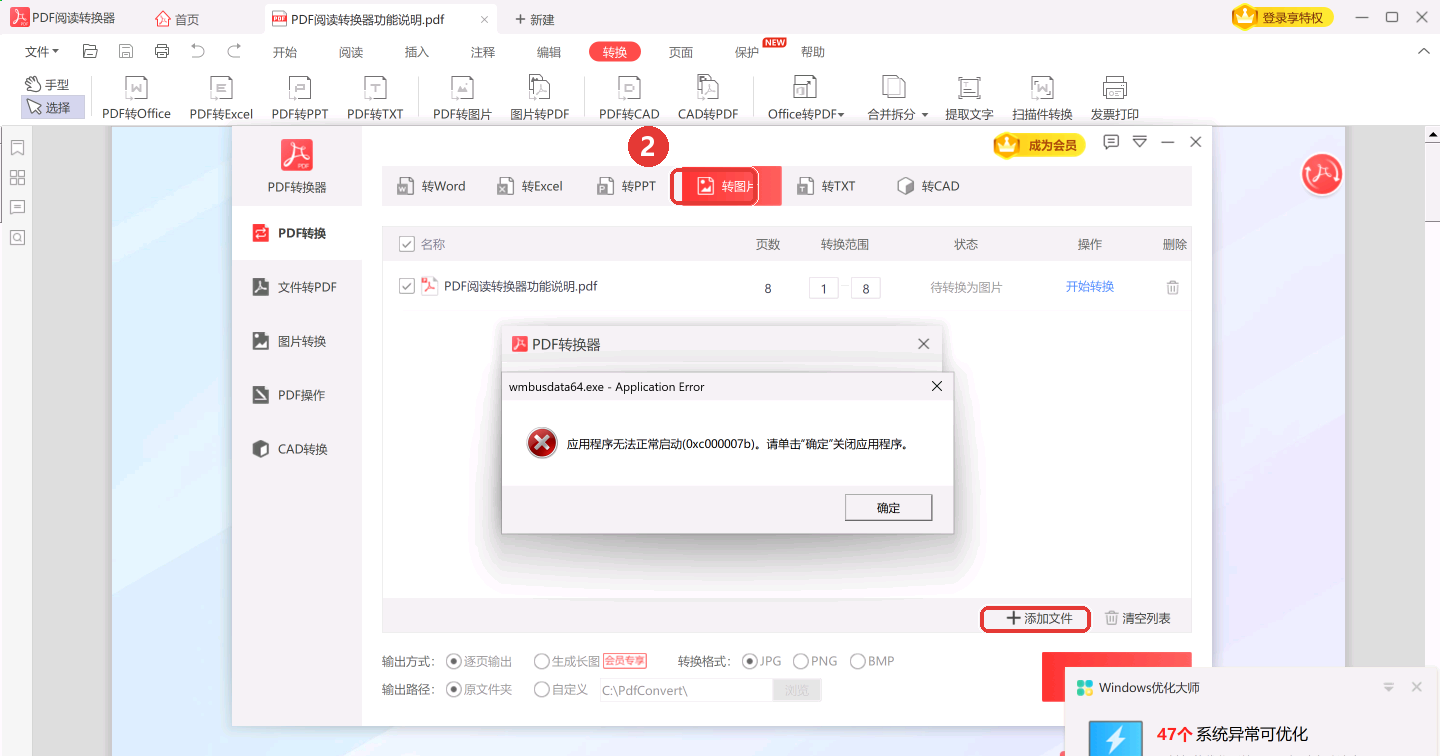The image size is (1440, 756).
Task: Switch to the 转Word tab
Action: coord(432,186)
